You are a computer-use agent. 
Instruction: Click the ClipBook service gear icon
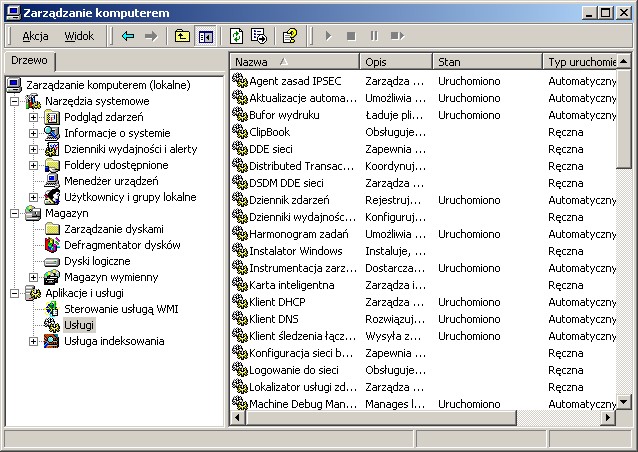tap(240, 131)
